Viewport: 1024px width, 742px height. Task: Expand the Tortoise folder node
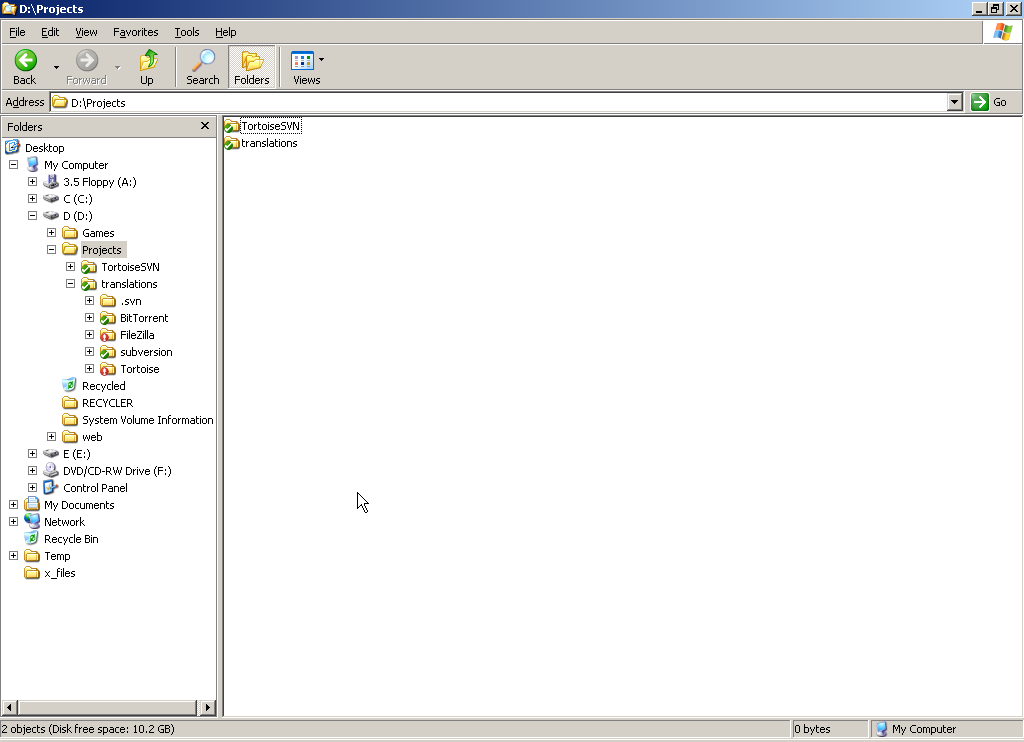click(89, 368)
